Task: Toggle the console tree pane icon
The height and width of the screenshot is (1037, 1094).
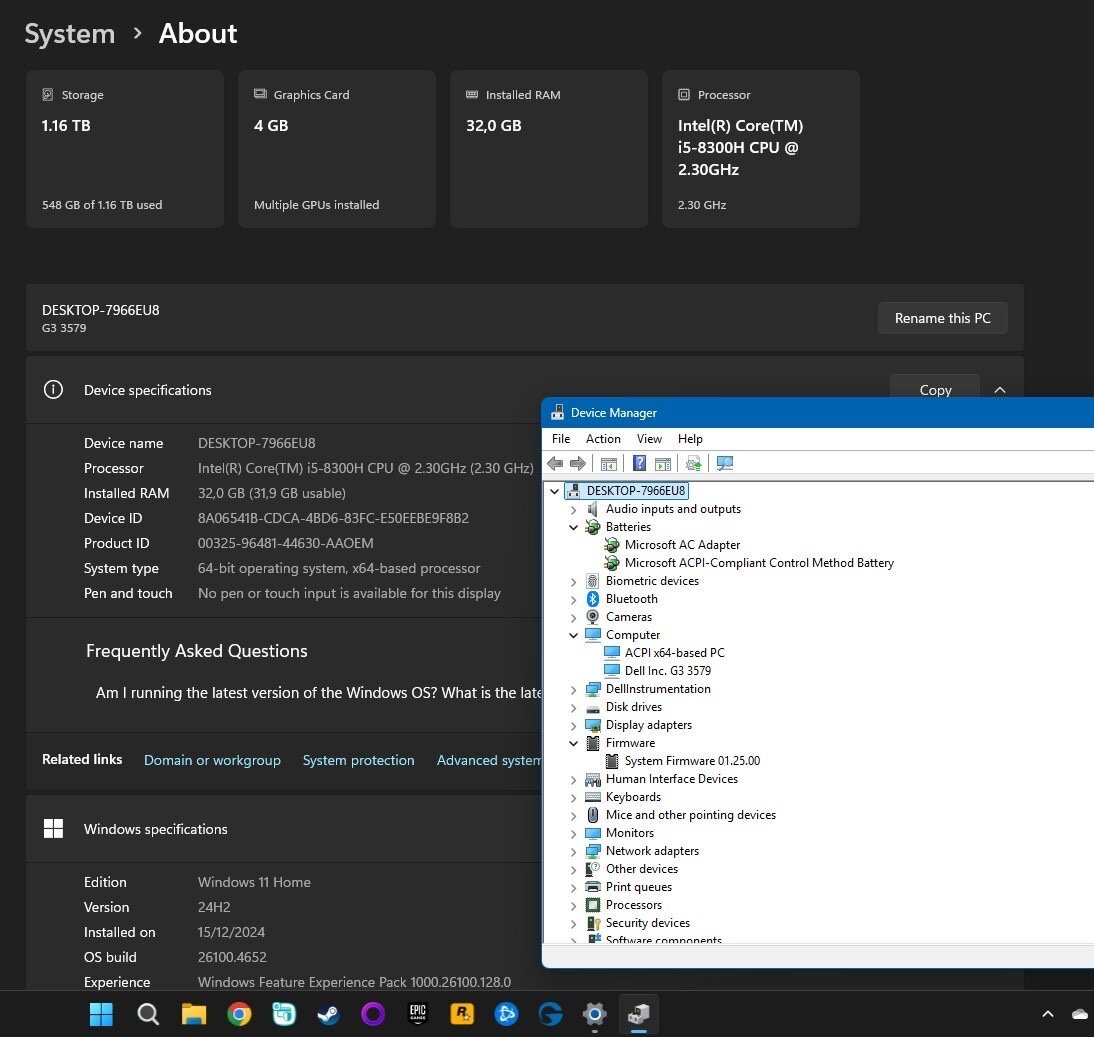Action: coord(608,463)
